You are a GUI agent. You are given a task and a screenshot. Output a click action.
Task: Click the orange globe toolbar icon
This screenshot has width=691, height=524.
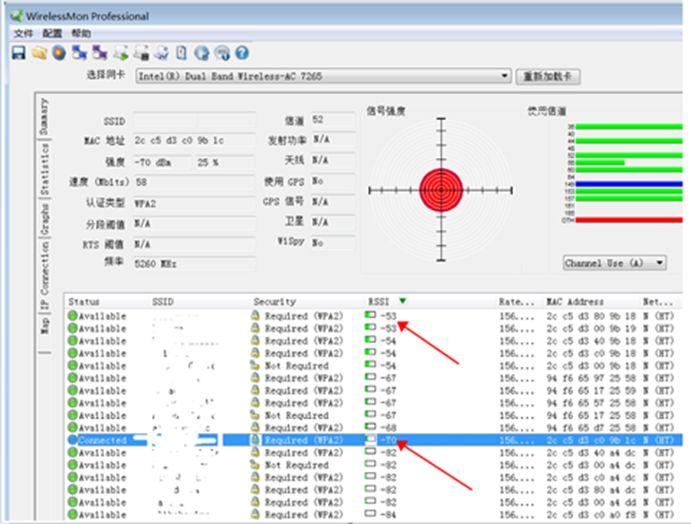click(x=59, y=53)
